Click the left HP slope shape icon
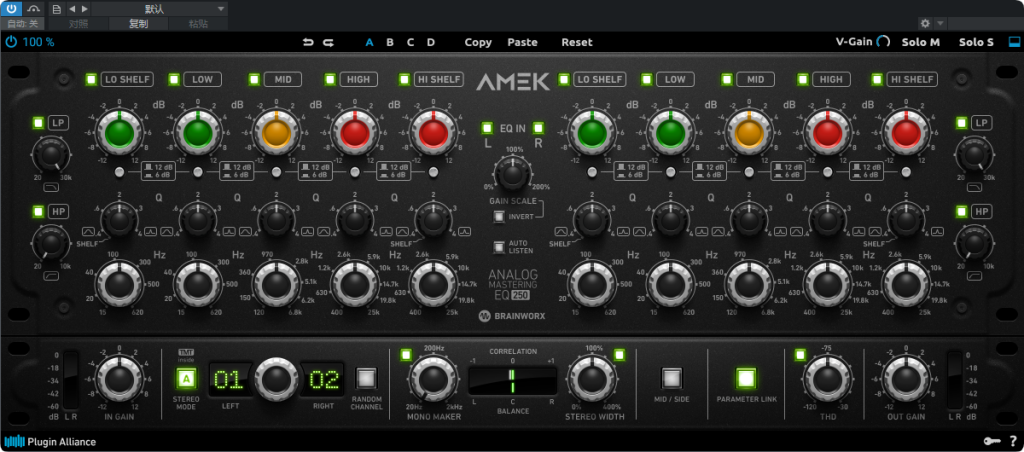 pos(51,276)
